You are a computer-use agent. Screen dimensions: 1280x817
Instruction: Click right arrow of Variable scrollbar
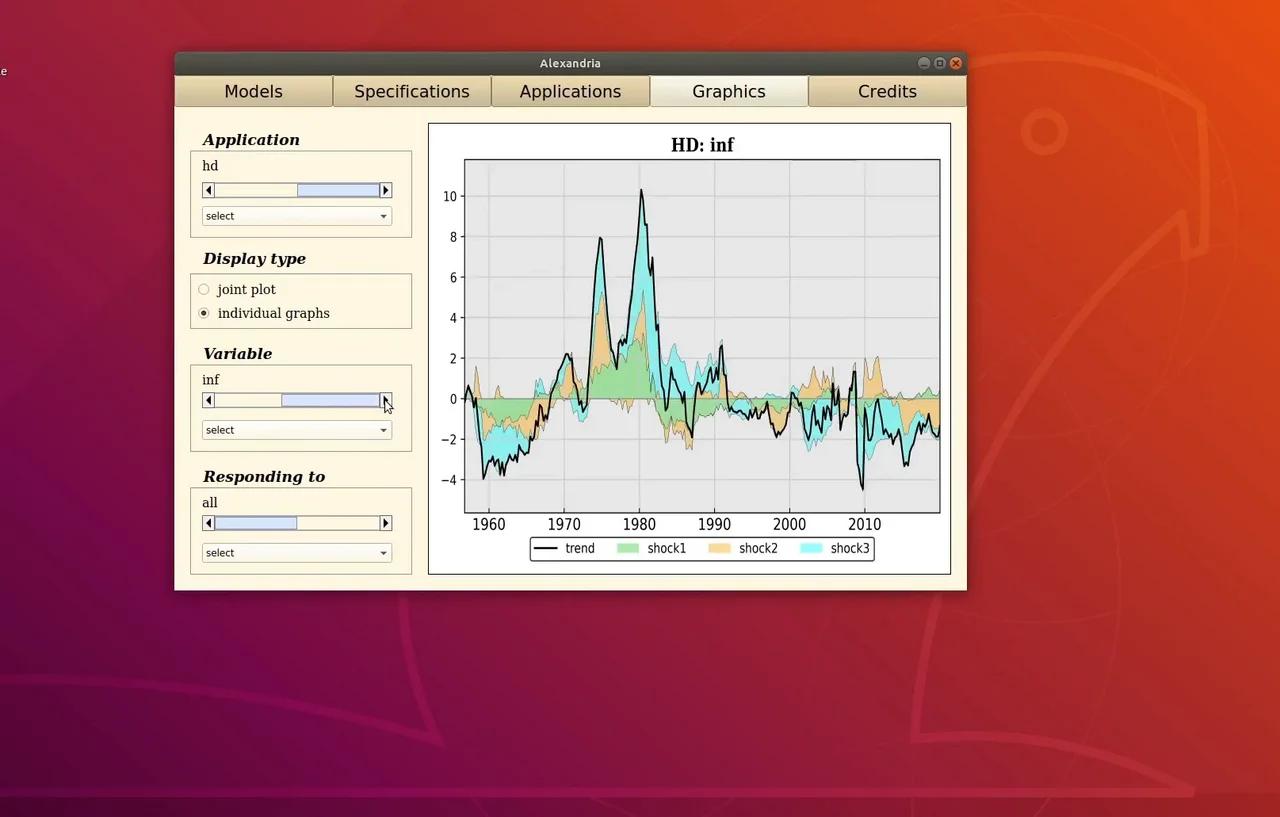click(385, 400)
